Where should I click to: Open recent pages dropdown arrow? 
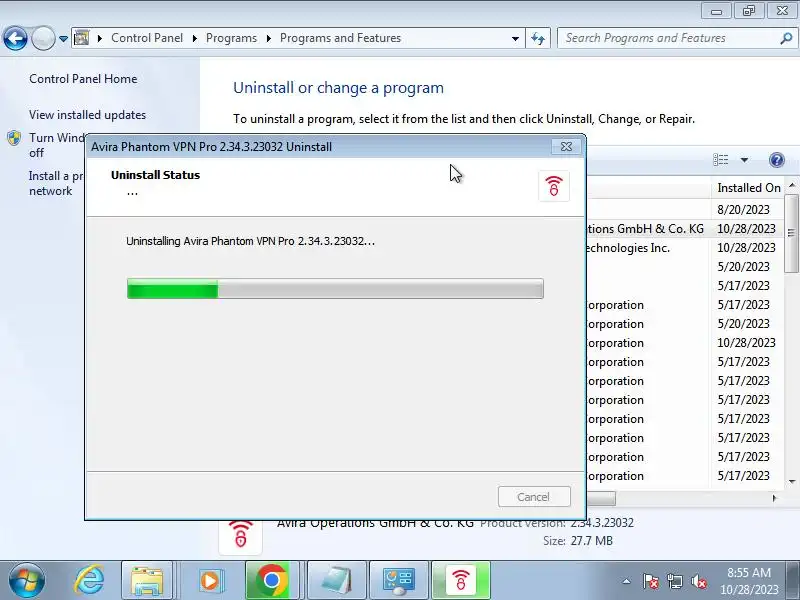(x=63, y=38)
